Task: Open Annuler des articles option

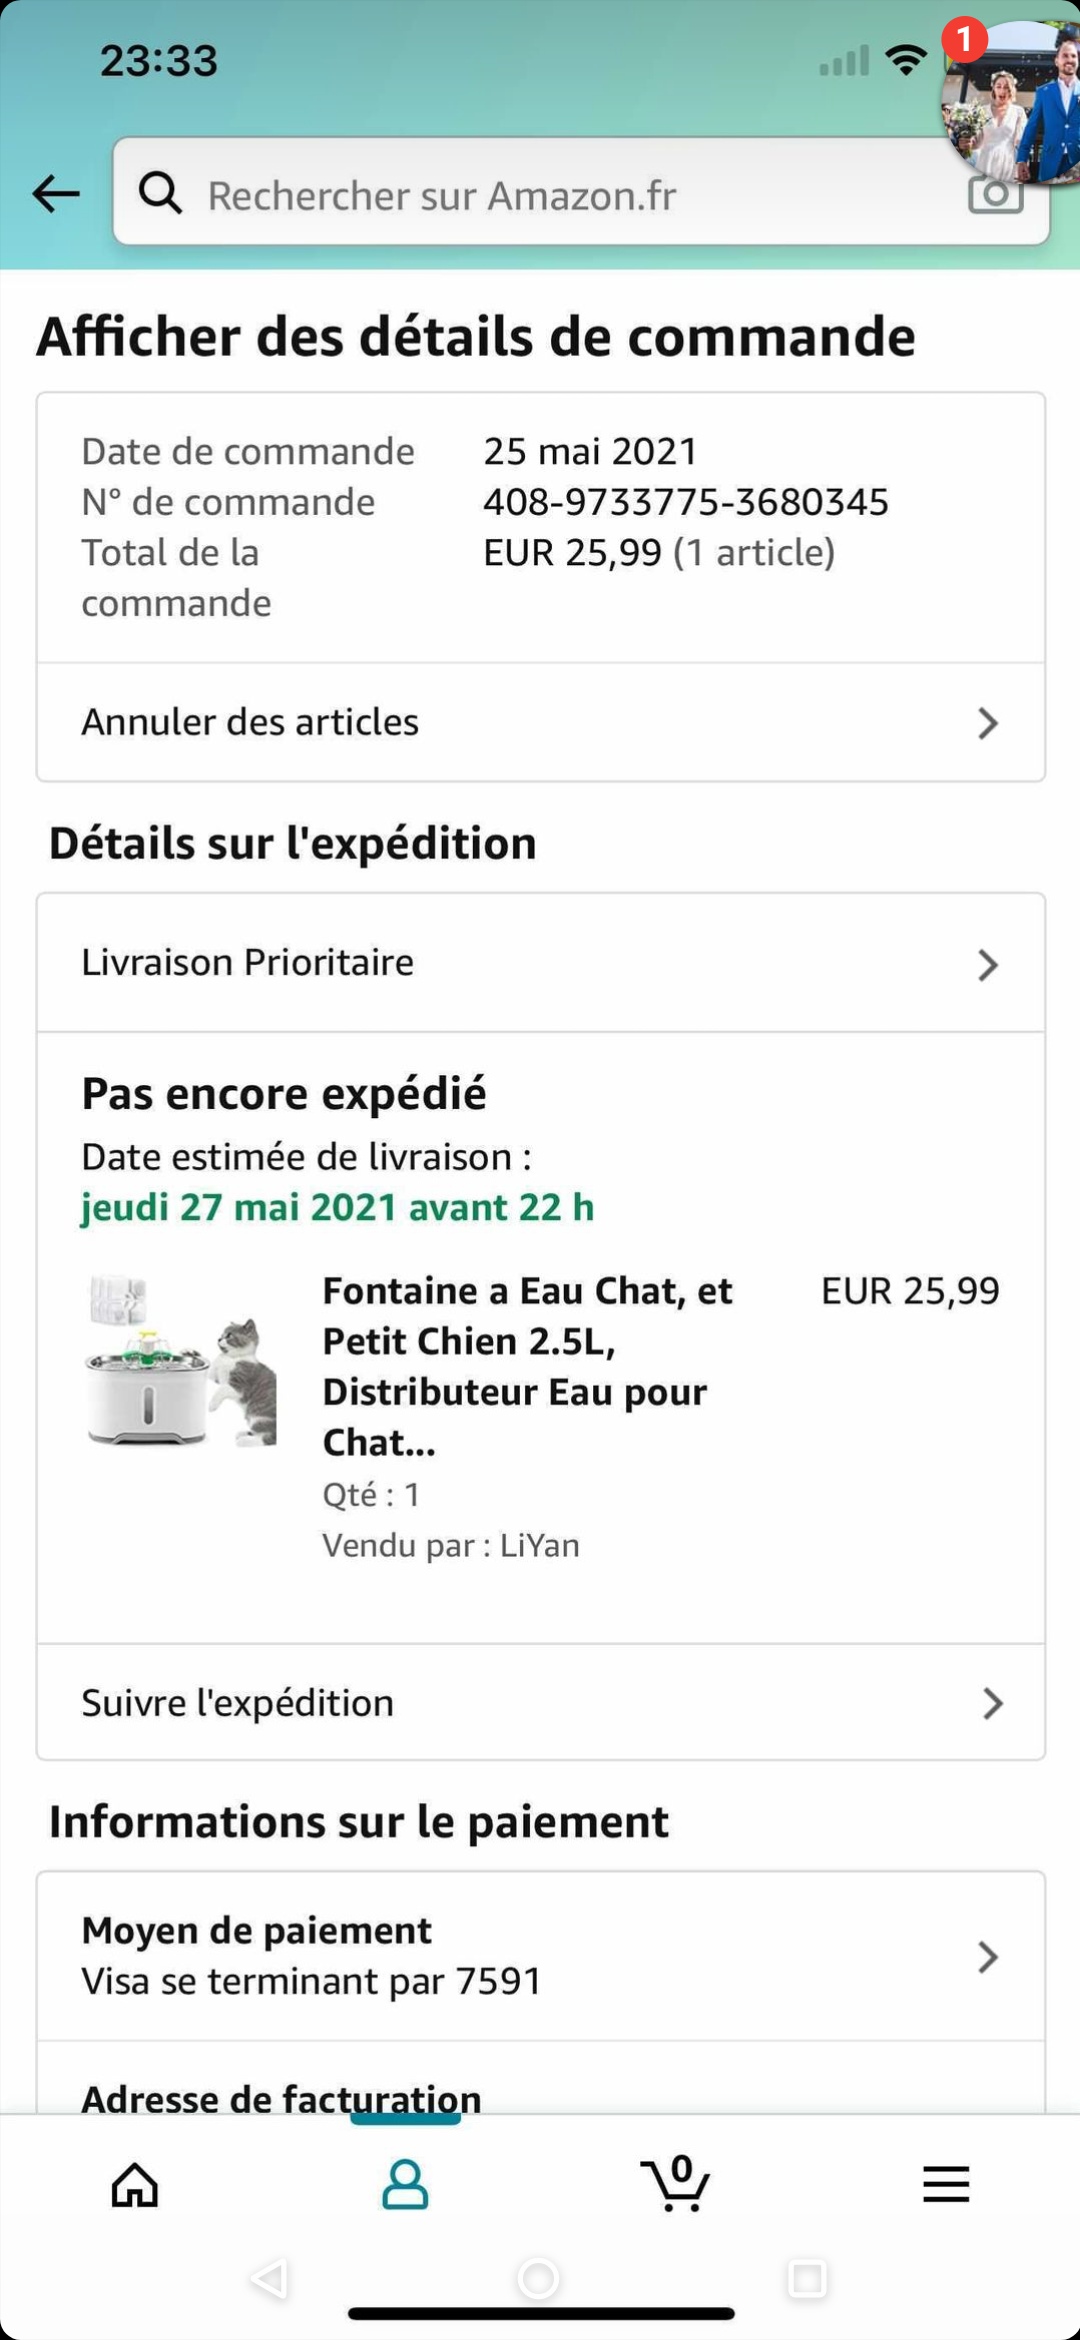Action: (x=250, y=722)
